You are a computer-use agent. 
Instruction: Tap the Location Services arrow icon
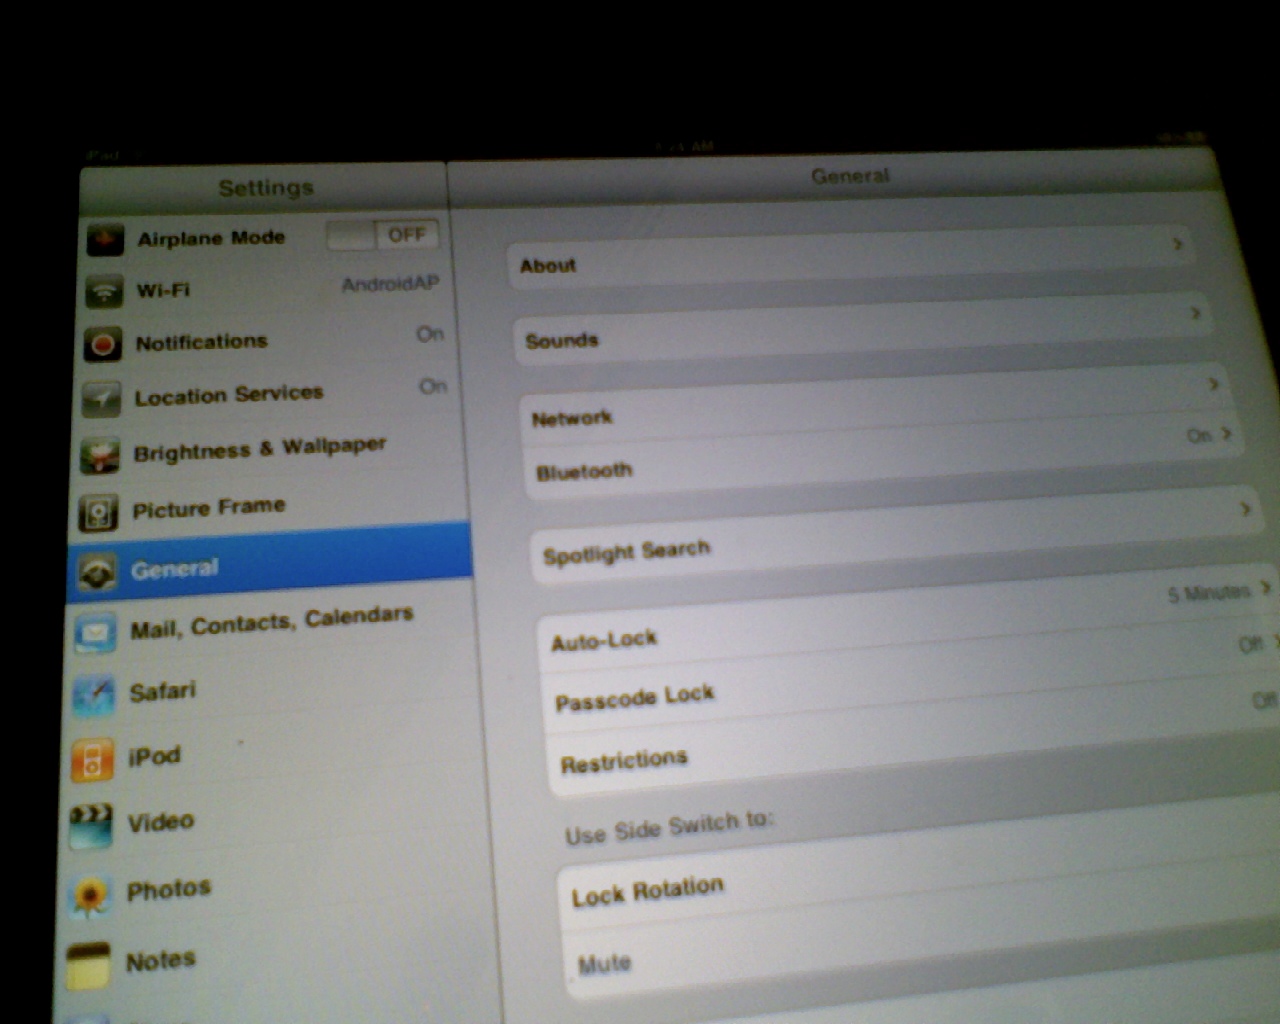point(101,398)
